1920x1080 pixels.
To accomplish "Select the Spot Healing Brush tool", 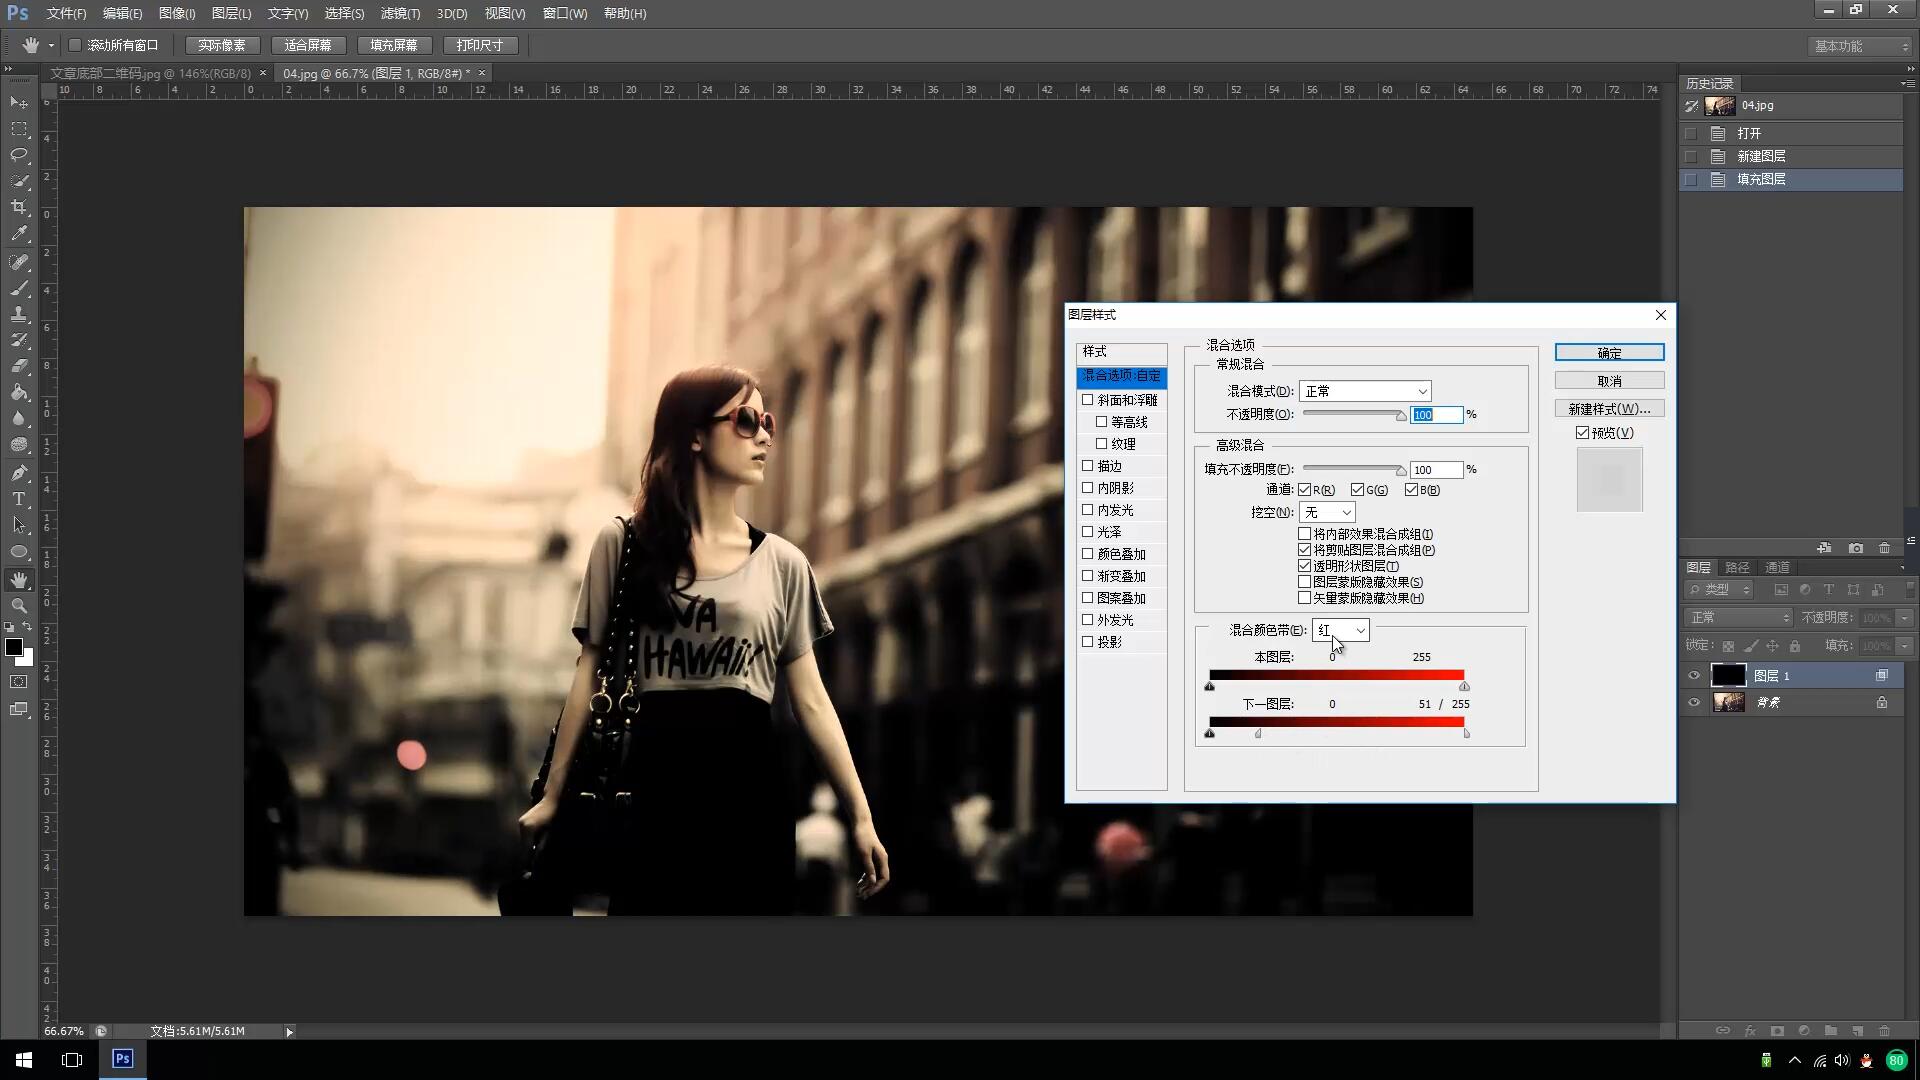I will coord(19,262).
